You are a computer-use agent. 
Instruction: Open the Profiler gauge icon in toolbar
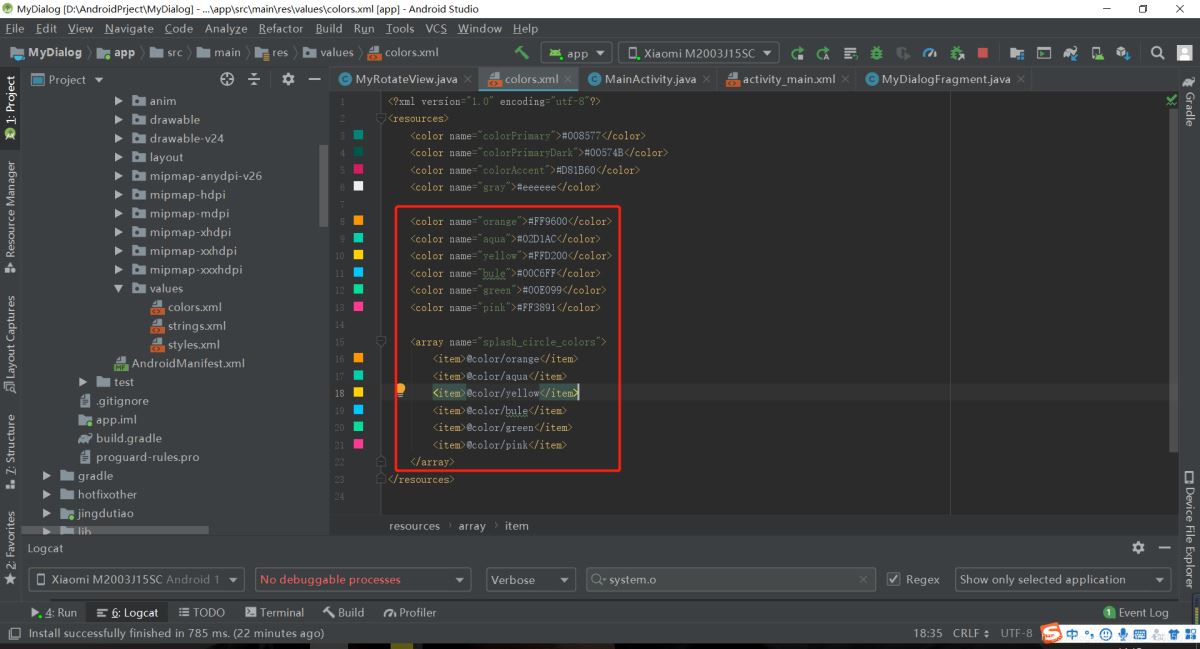tap(929, 53)
